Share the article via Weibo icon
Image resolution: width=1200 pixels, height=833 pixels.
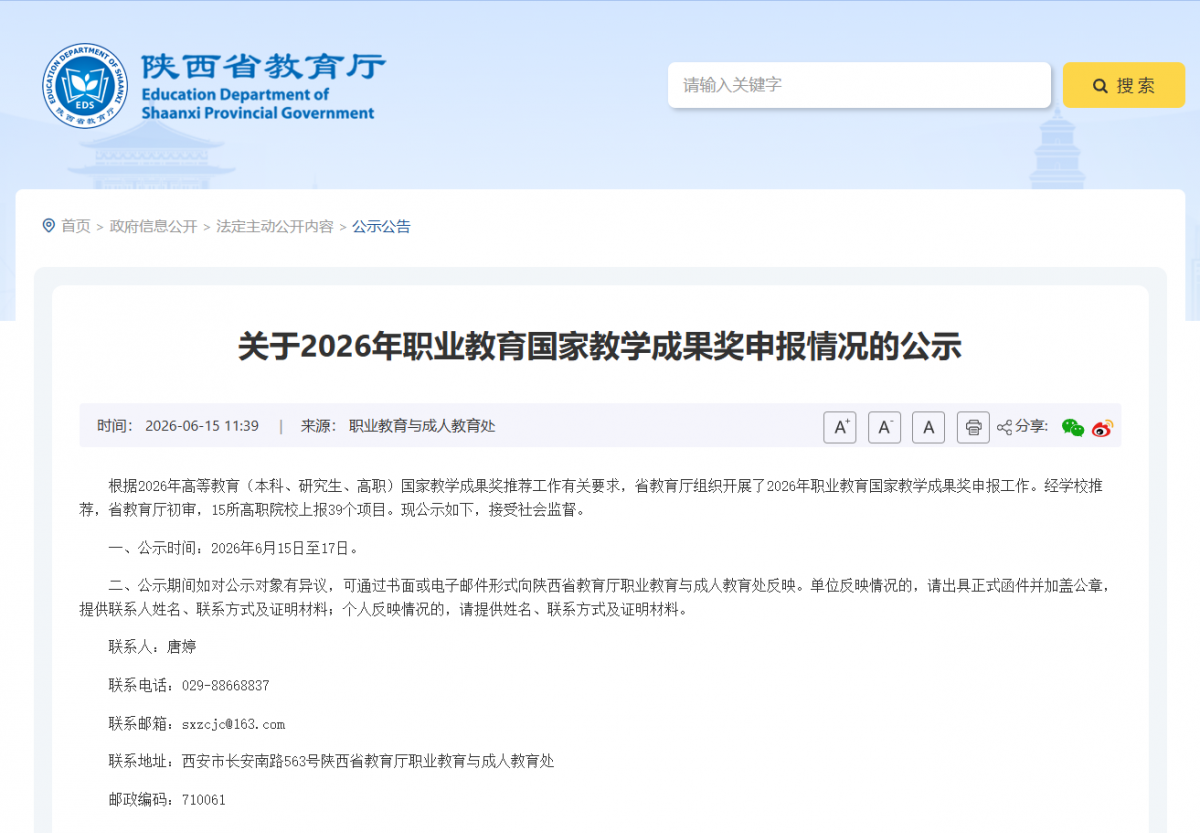click(x=1102, y=428)
